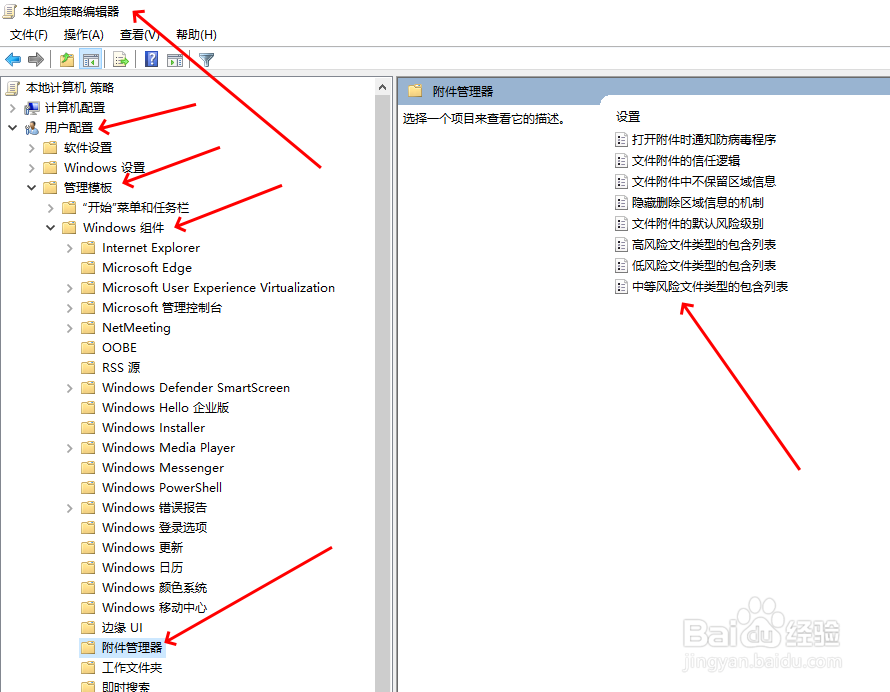Open the 操作(A) menu

[83, 34]
